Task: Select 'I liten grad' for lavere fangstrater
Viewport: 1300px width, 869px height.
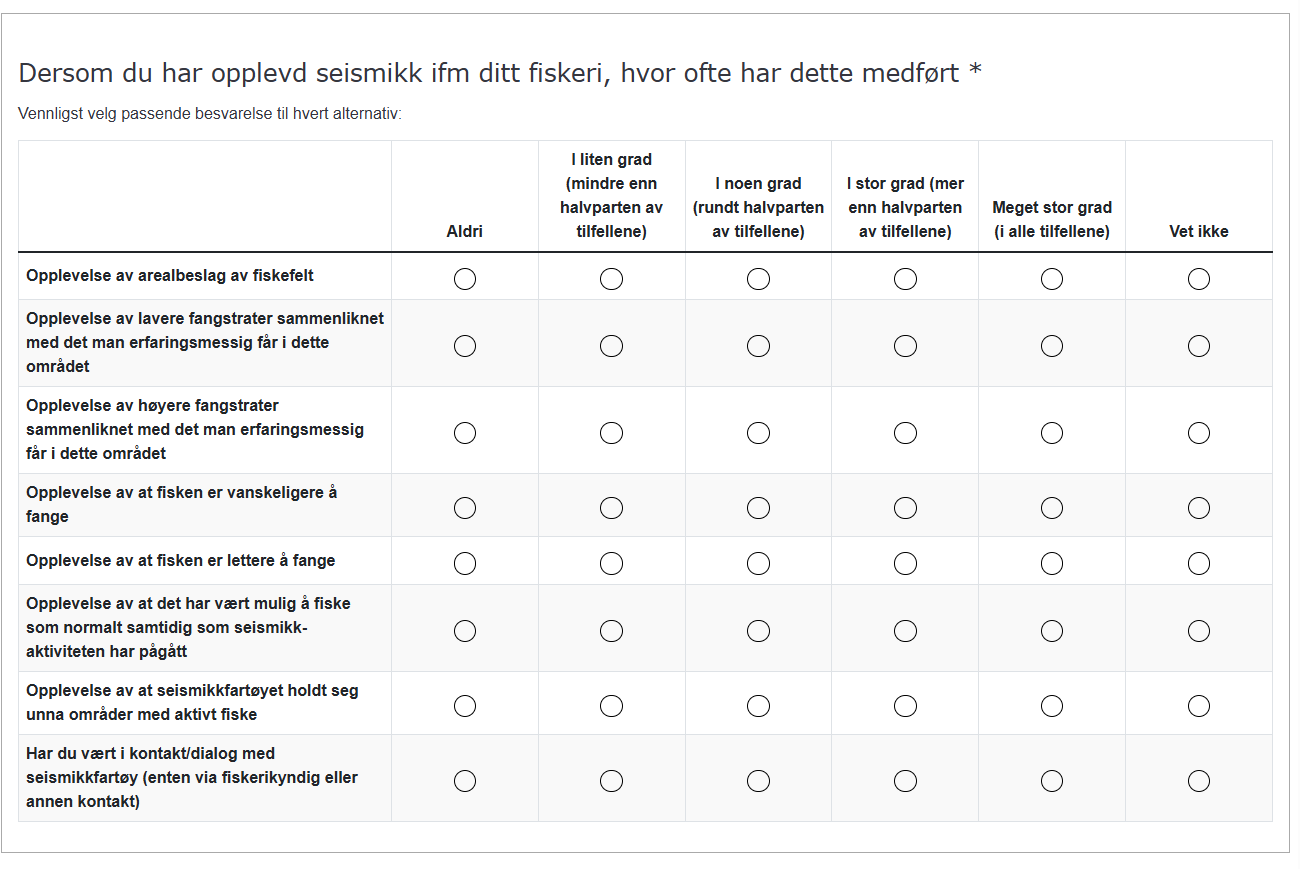Action: coord(612,346)
